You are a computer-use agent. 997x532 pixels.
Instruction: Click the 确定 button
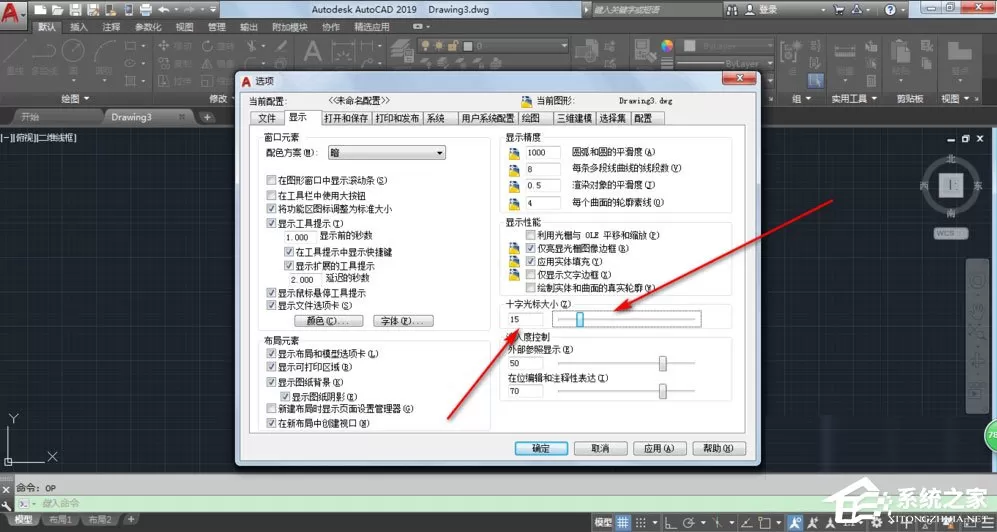(x=540, y=448)
